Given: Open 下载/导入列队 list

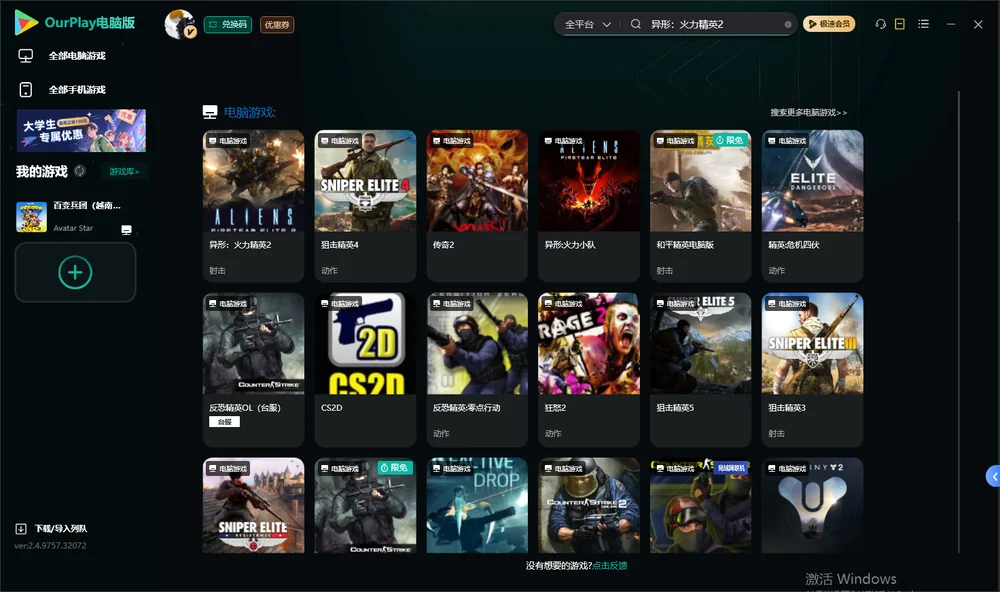Looking at the screenshot, I should coord(61,529).
